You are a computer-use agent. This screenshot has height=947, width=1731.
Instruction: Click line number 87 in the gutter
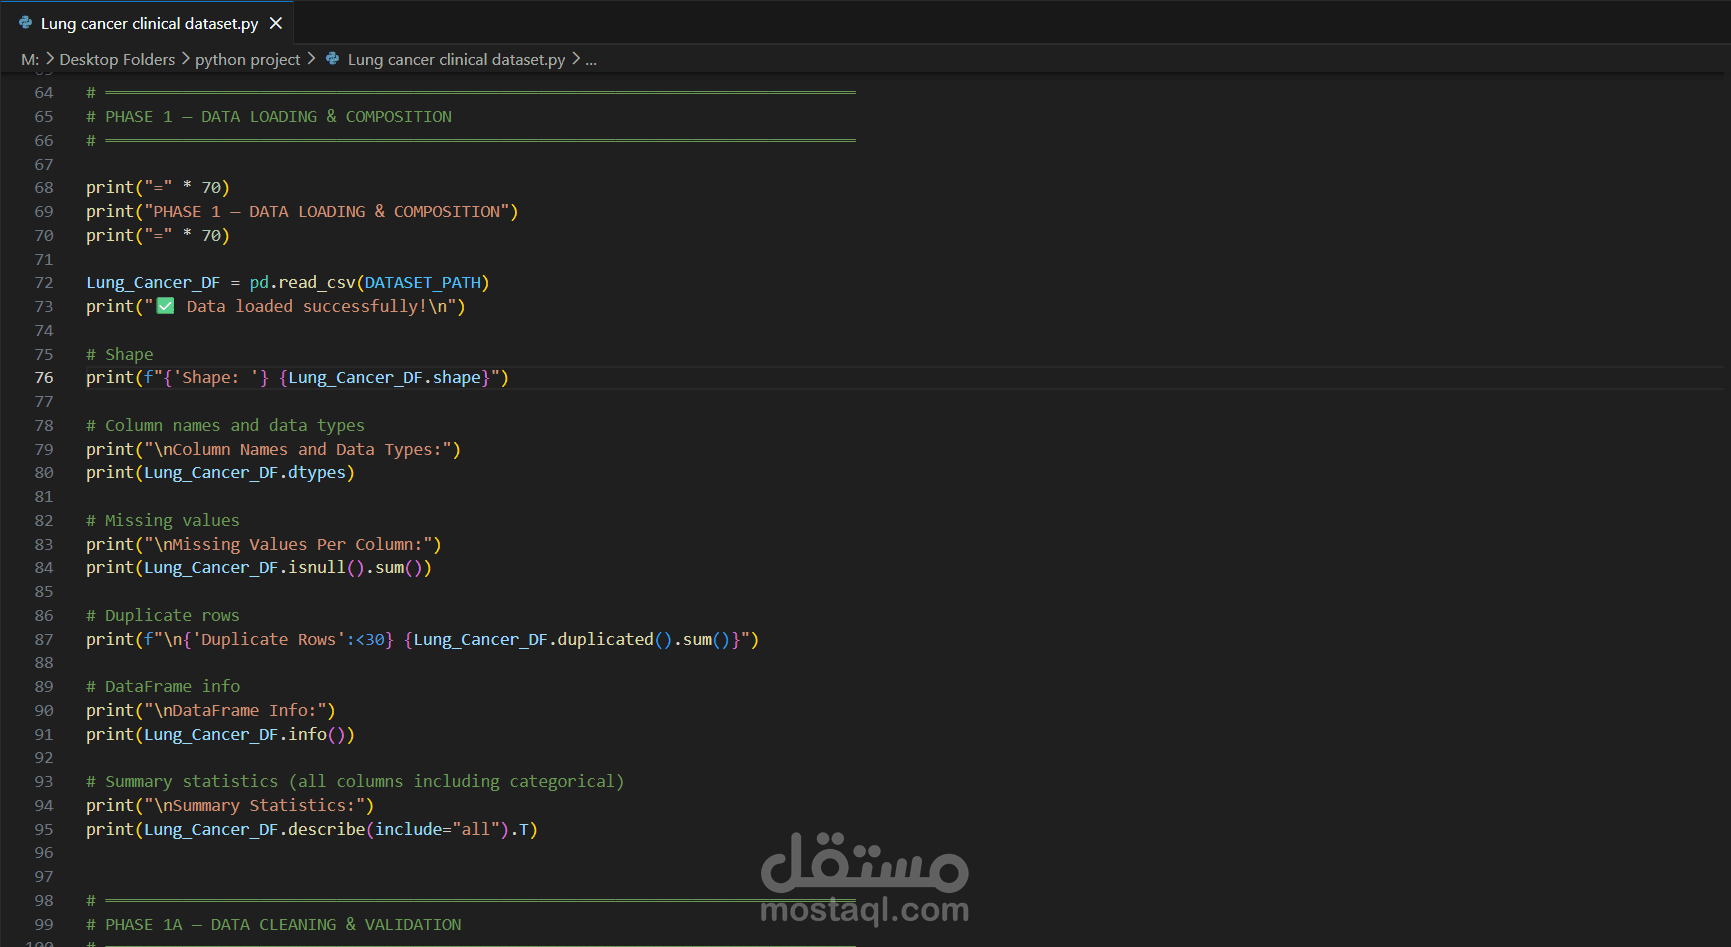44,640
